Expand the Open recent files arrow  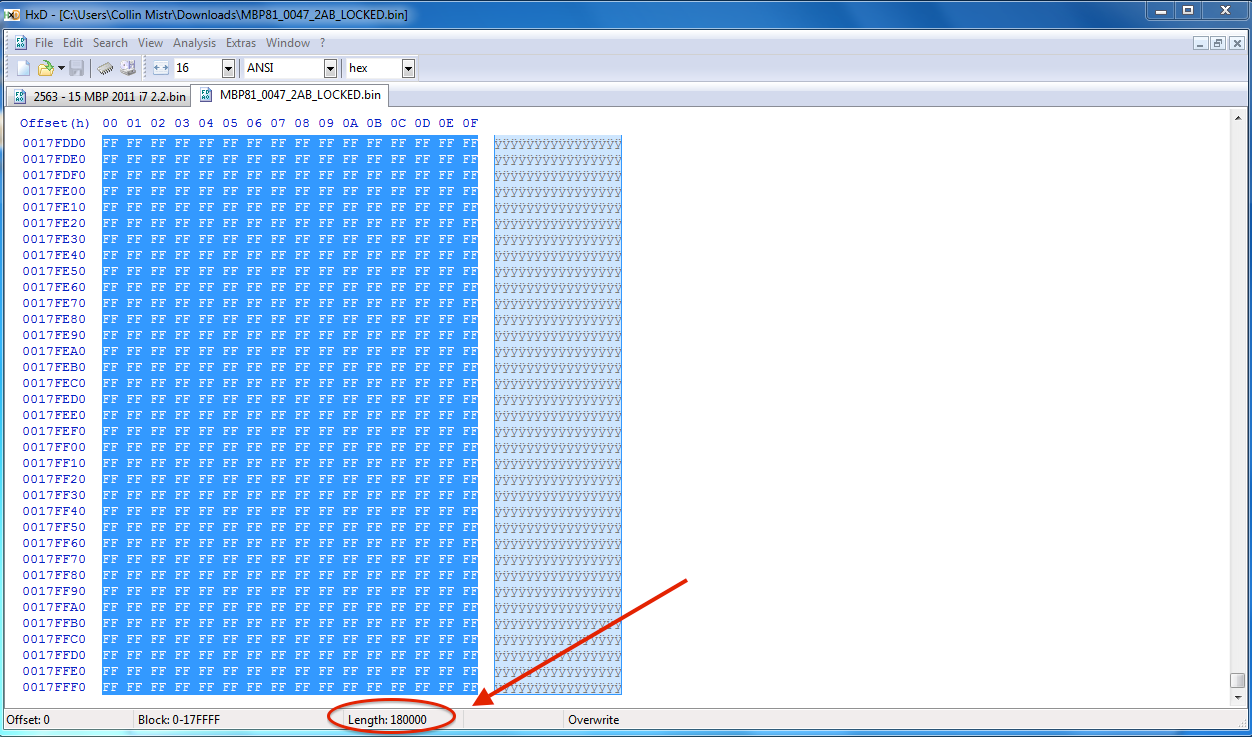pyautogui.click(x=60, y=68)
